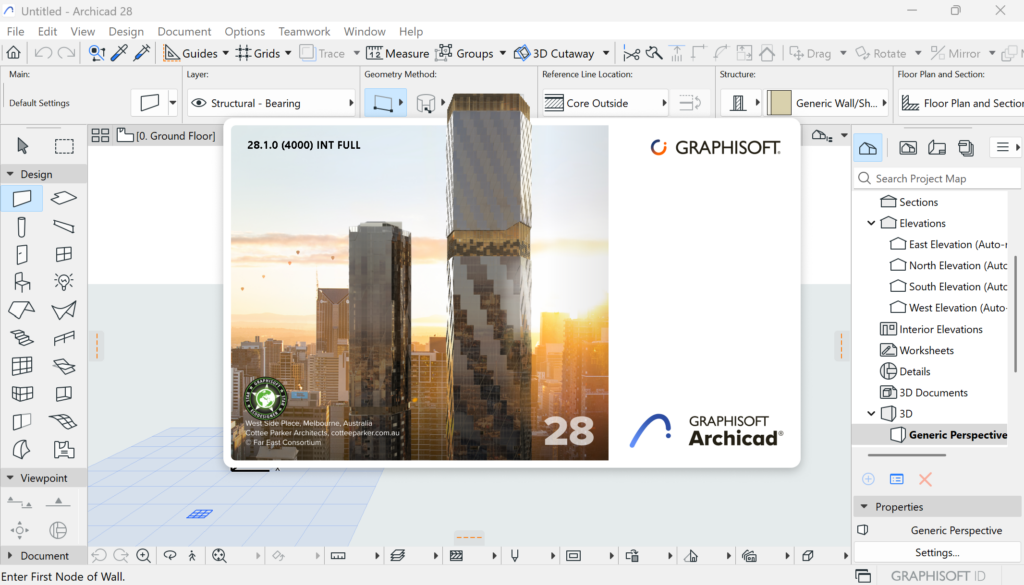Select Worksheets in Project Map
Image resolution: width=1024 pixels, height=585 pixels.
point(917,351)
